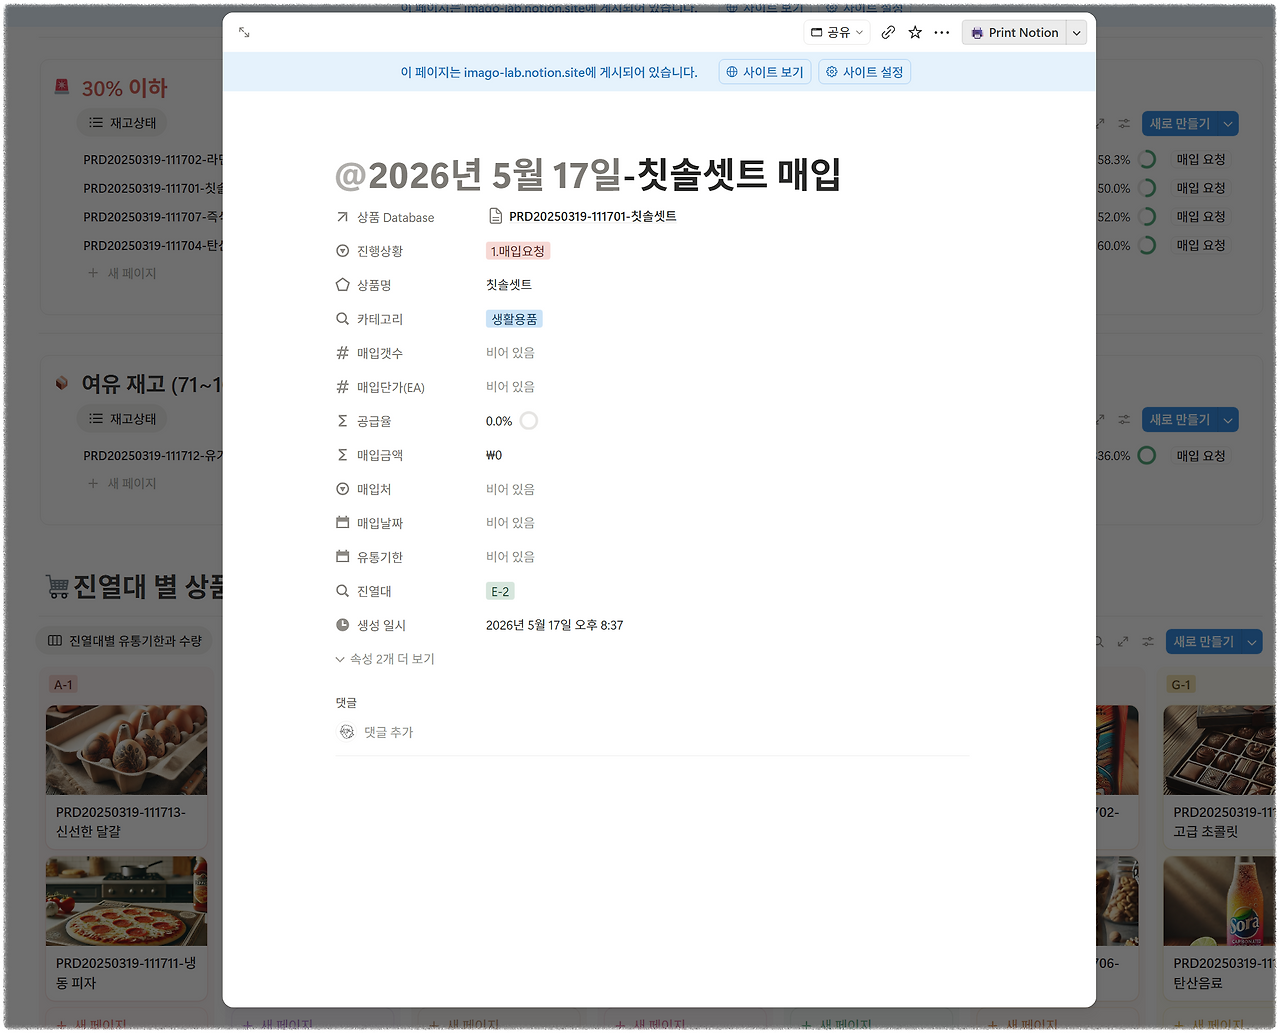Copy the page link with the link icon
The width and height of the screenshot is (1280, 1033).
[888, 33]
